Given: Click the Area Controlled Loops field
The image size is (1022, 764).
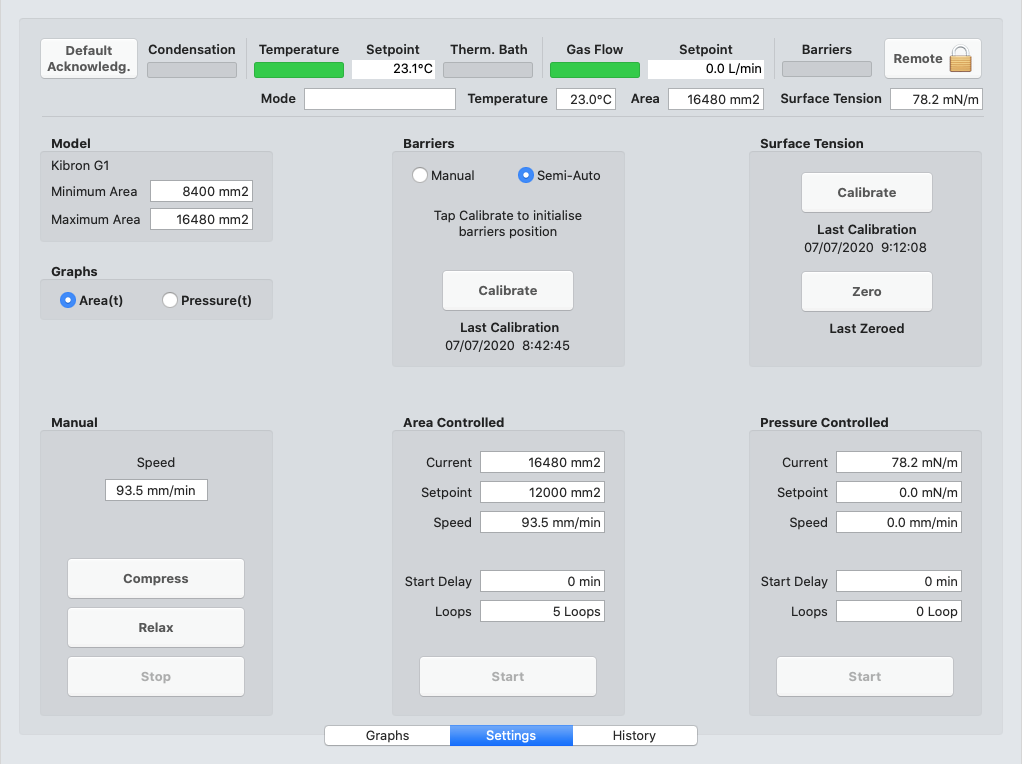Looking at the screenshot, I should pos(542,612).
